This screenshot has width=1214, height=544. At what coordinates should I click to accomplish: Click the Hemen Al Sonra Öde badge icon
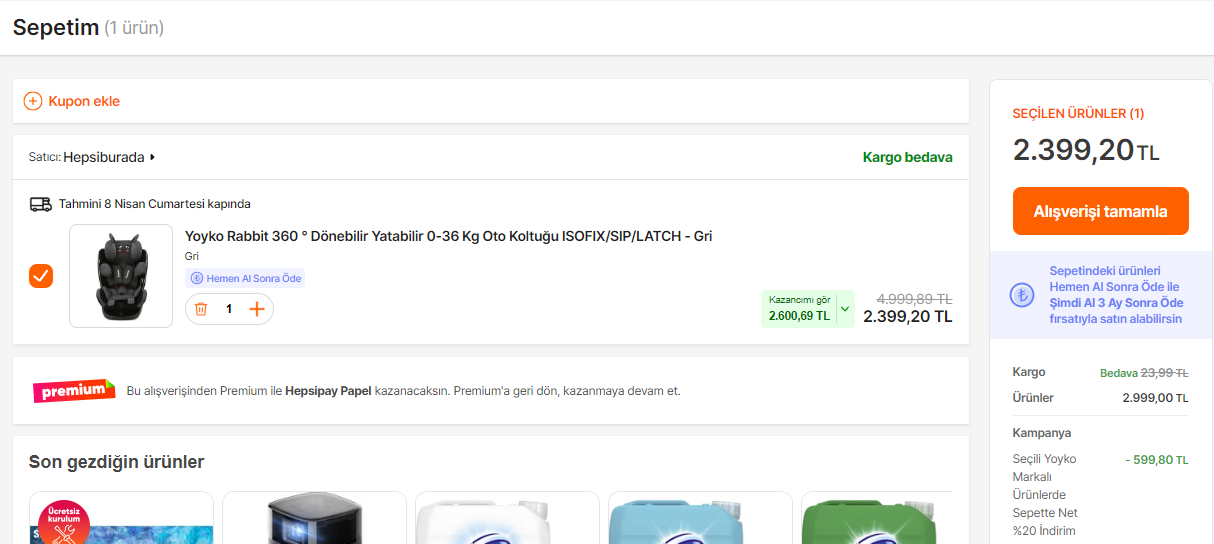197,278
